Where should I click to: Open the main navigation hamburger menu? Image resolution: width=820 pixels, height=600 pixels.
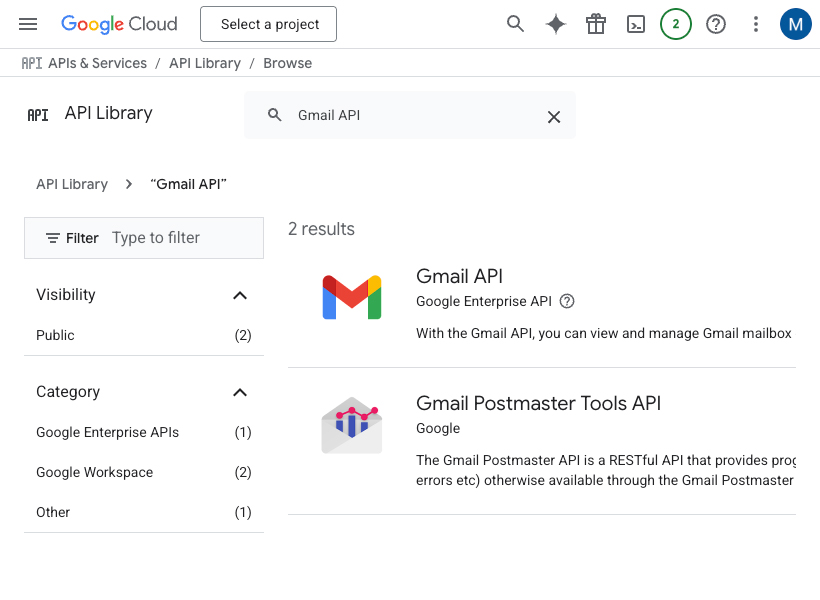[28, 24]
